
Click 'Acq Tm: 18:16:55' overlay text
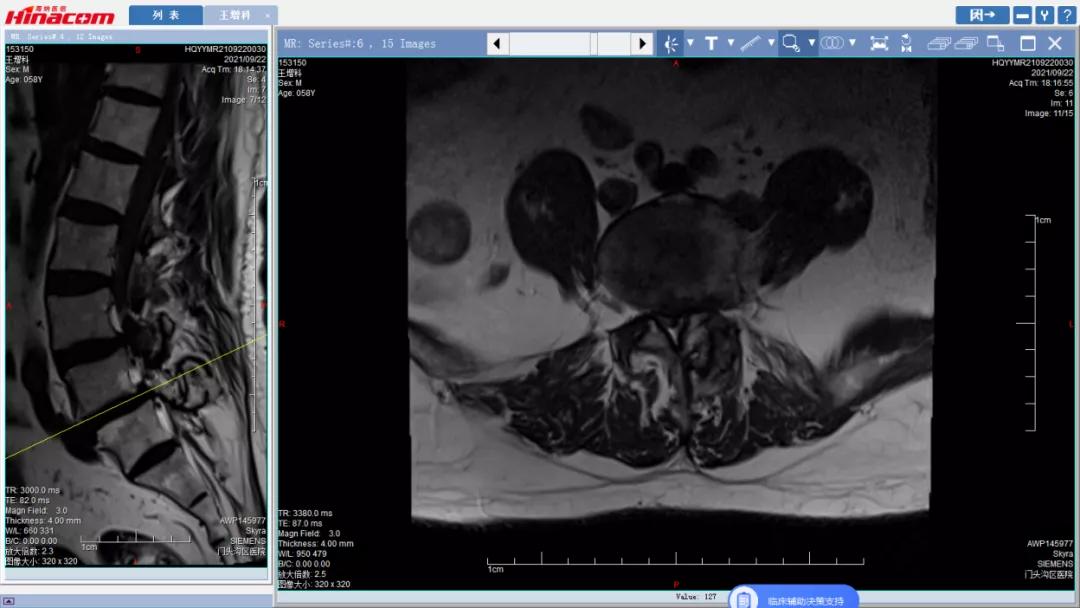point(1041,83)
